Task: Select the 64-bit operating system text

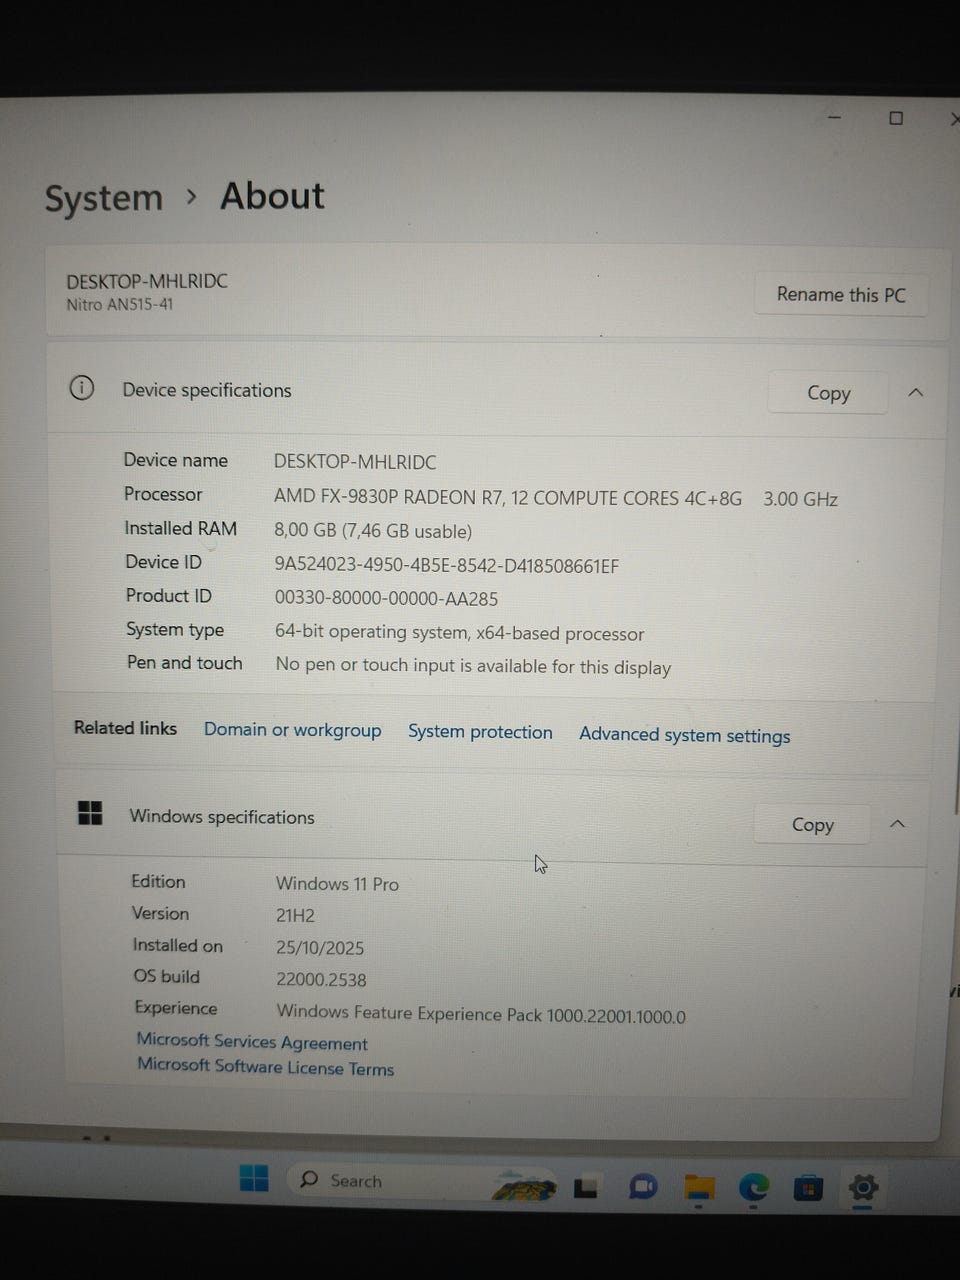Action: click(x=460, y=633)
